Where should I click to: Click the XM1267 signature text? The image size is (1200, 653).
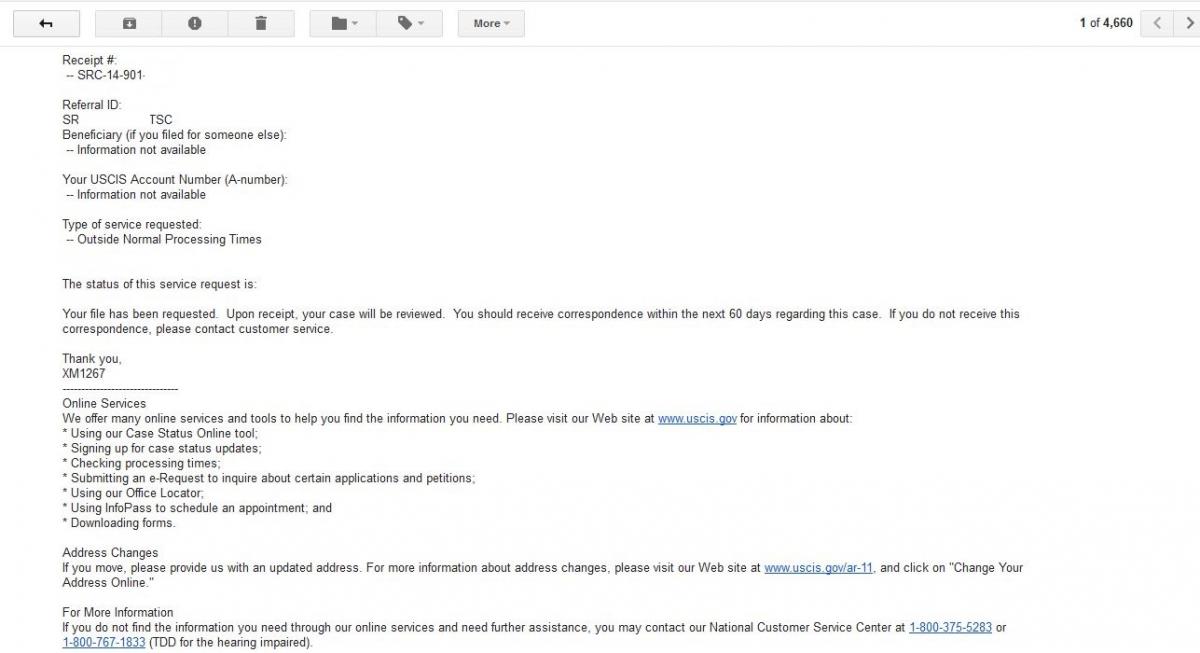(84, 374)
